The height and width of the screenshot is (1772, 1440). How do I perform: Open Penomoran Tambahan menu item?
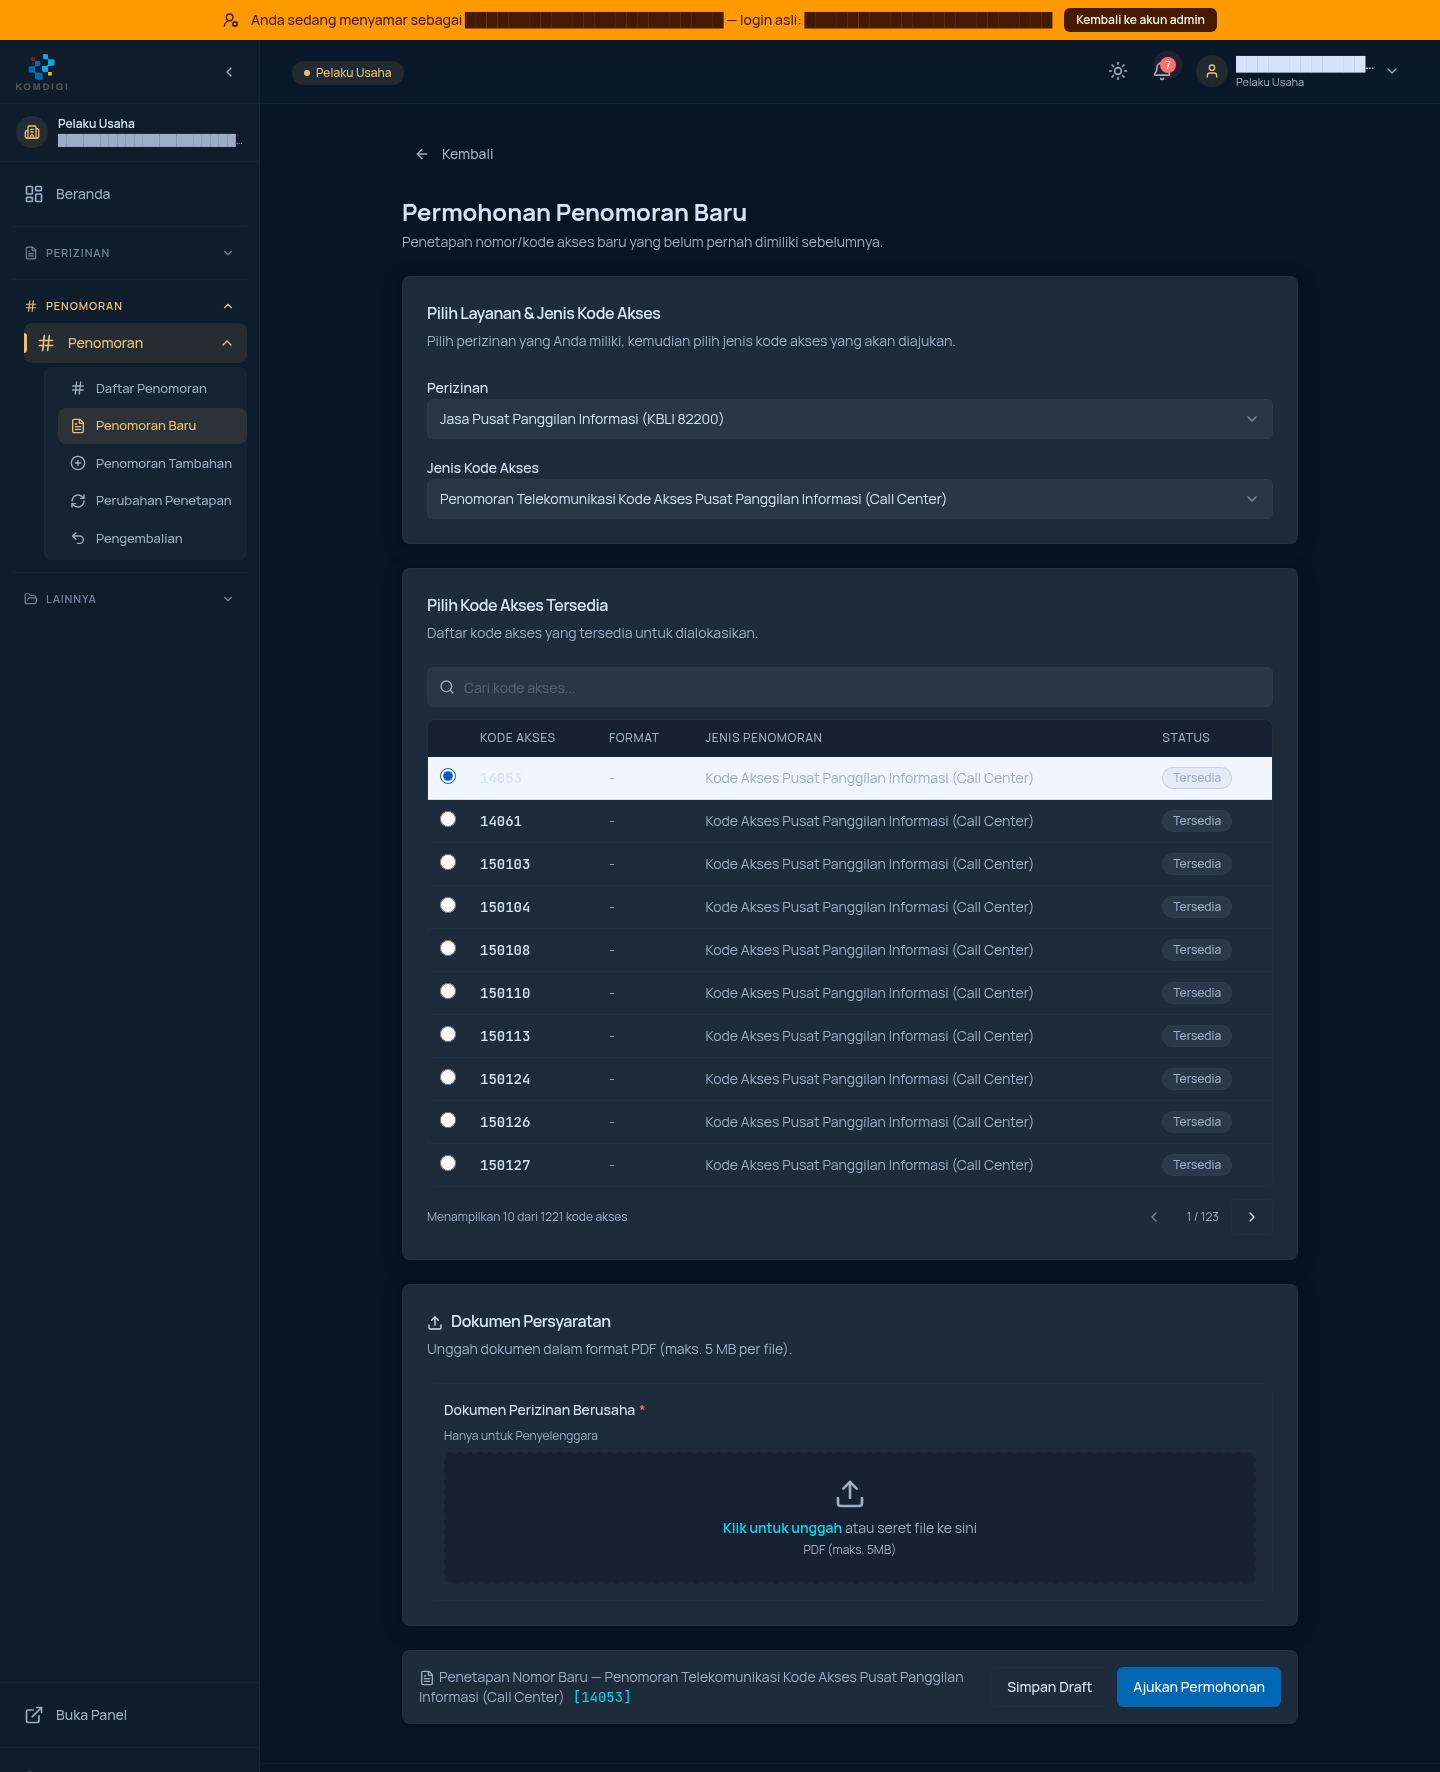(152, 463)
